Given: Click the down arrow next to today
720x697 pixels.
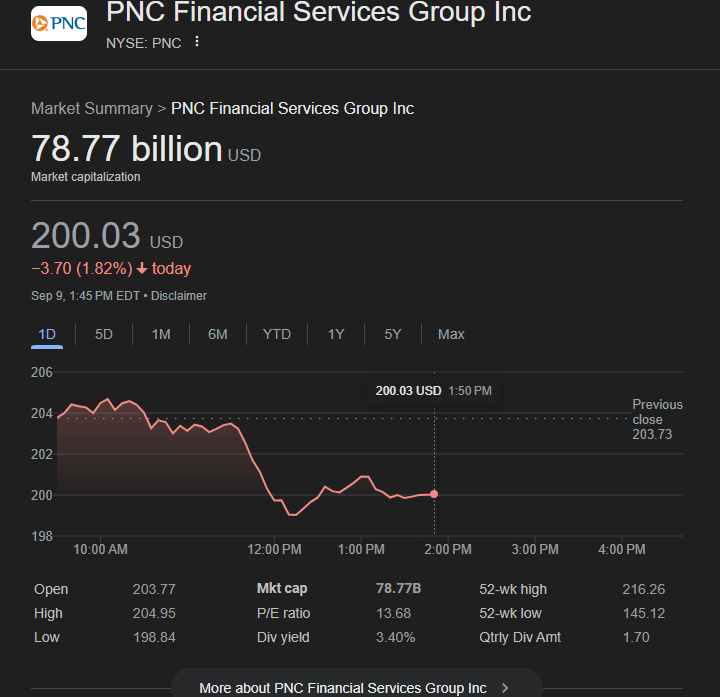Looking at the screenshot, I should point(142,268).
